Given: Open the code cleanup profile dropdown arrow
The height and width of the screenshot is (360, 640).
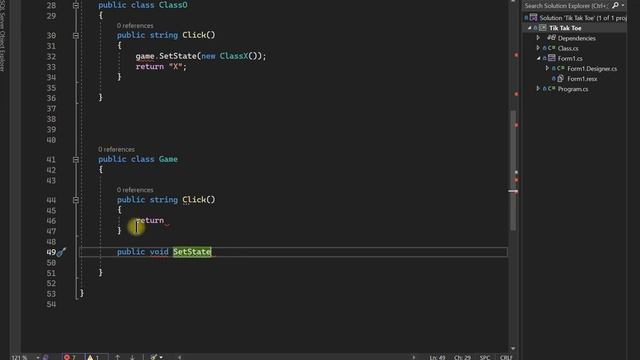Looking at the screenshot, I should click(161, 357).
